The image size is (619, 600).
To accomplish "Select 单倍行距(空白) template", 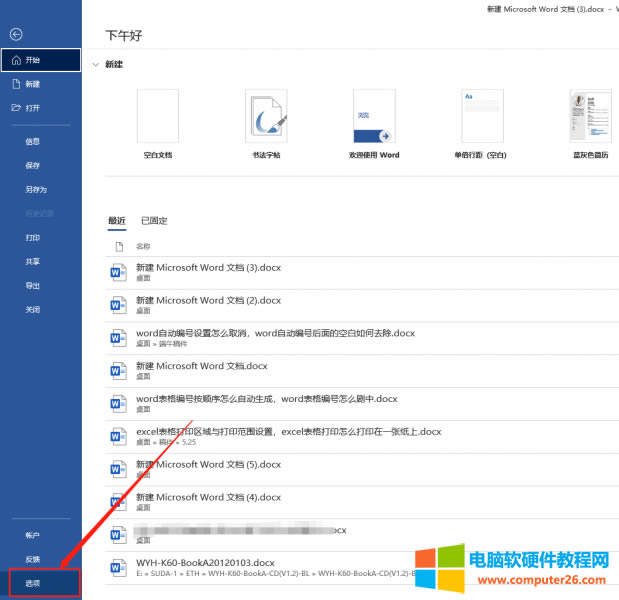I will tap(482, 117).
